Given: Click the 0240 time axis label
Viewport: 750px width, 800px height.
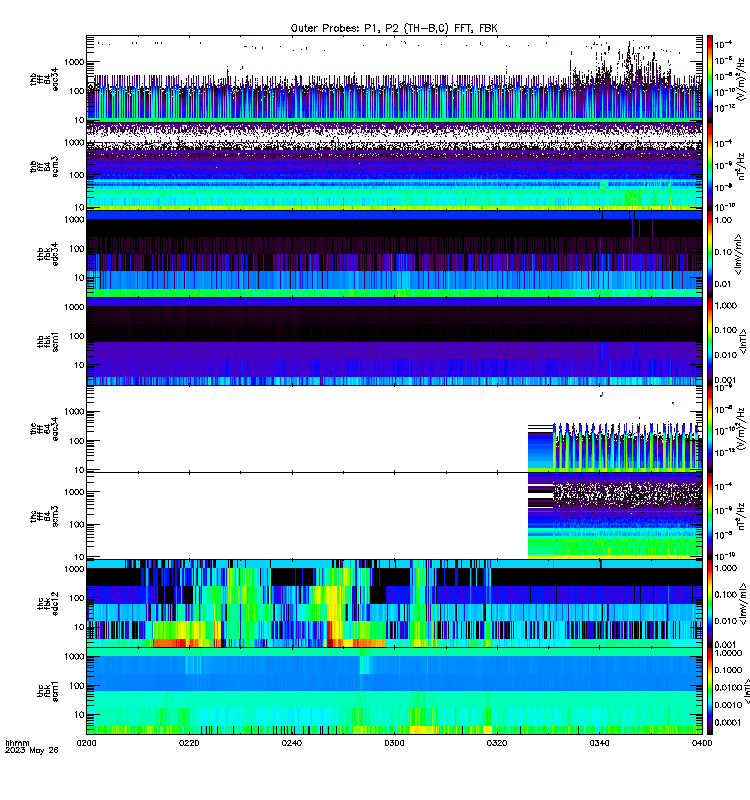Looking at the screenshot, I should pyautogui.click(x=291, y=743).
